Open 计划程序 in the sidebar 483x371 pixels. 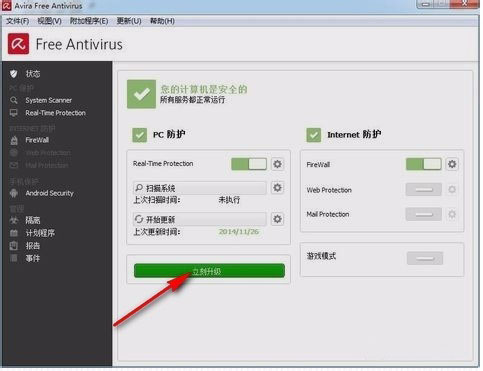click(x=40, y=233)
